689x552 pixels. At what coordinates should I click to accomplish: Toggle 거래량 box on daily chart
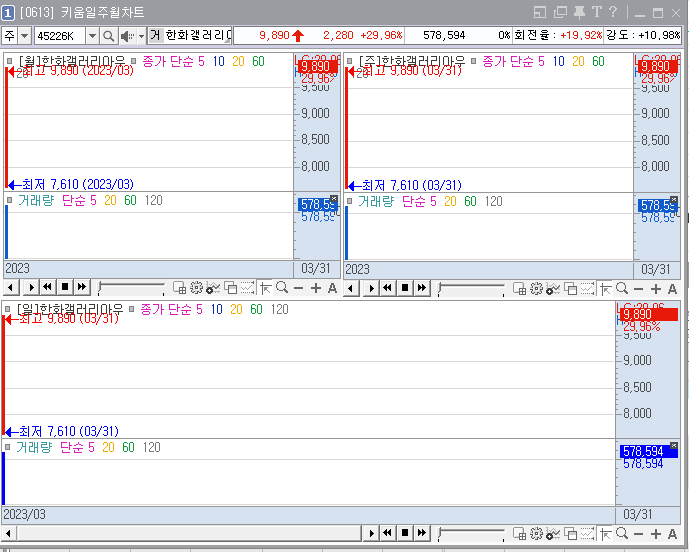[x=7, y=447]
